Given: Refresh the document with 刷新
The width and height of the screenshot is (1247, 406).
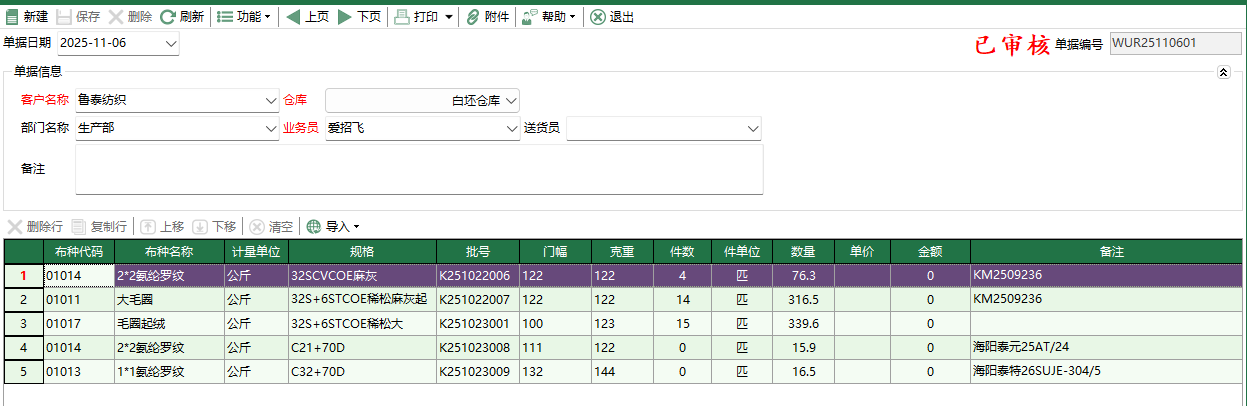Looking at the screenshot, I should [182, 17].
